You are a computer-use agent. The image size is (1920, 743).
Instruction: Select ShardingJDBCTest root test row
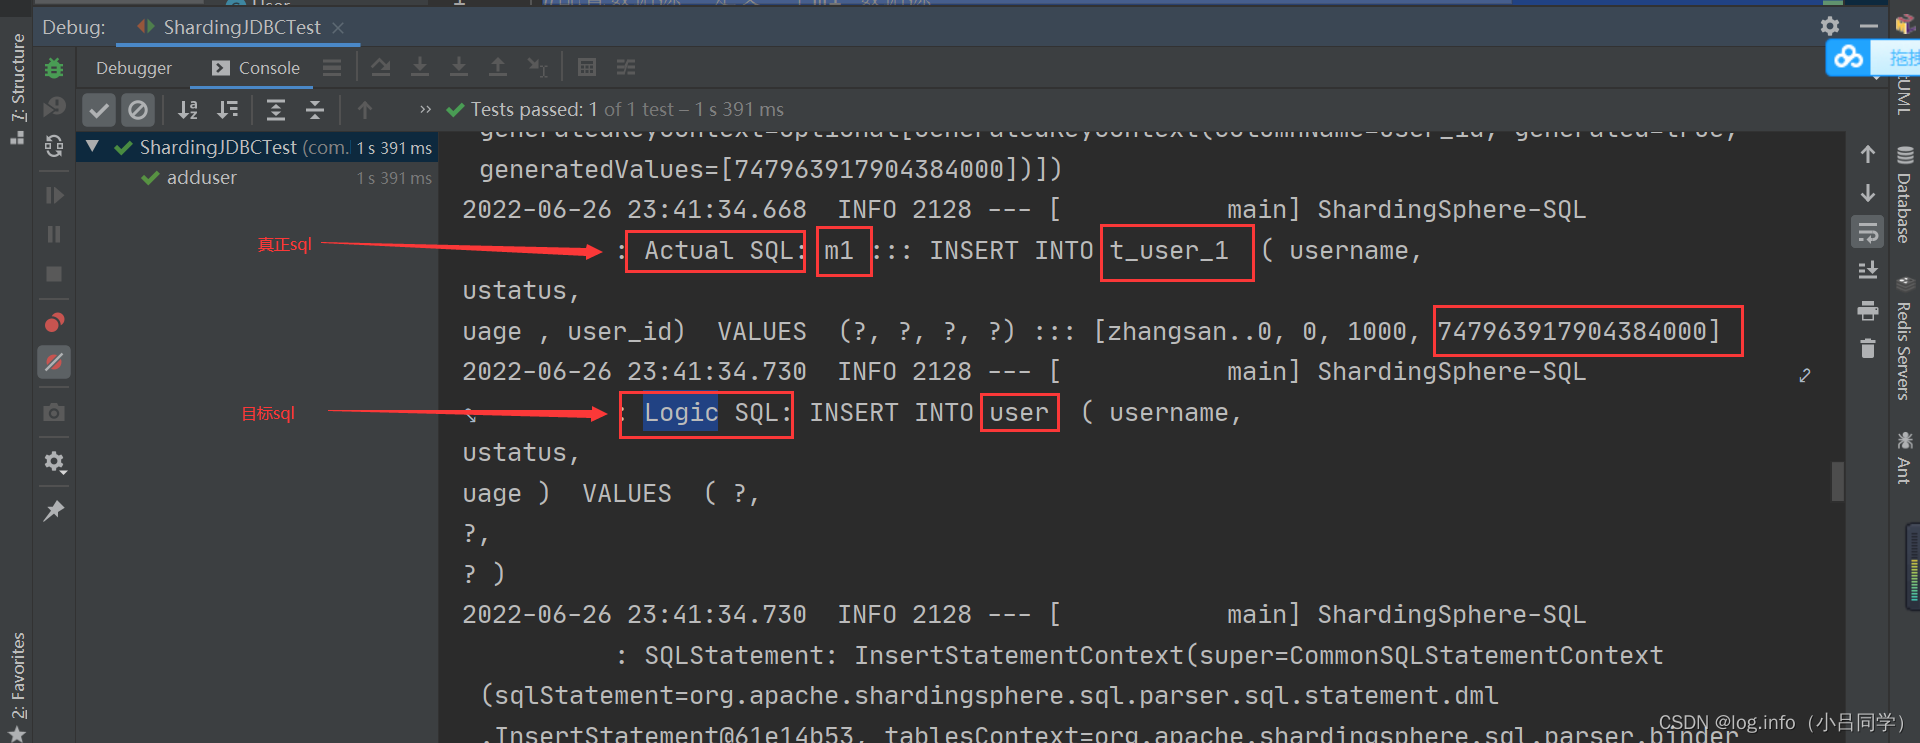258,148
